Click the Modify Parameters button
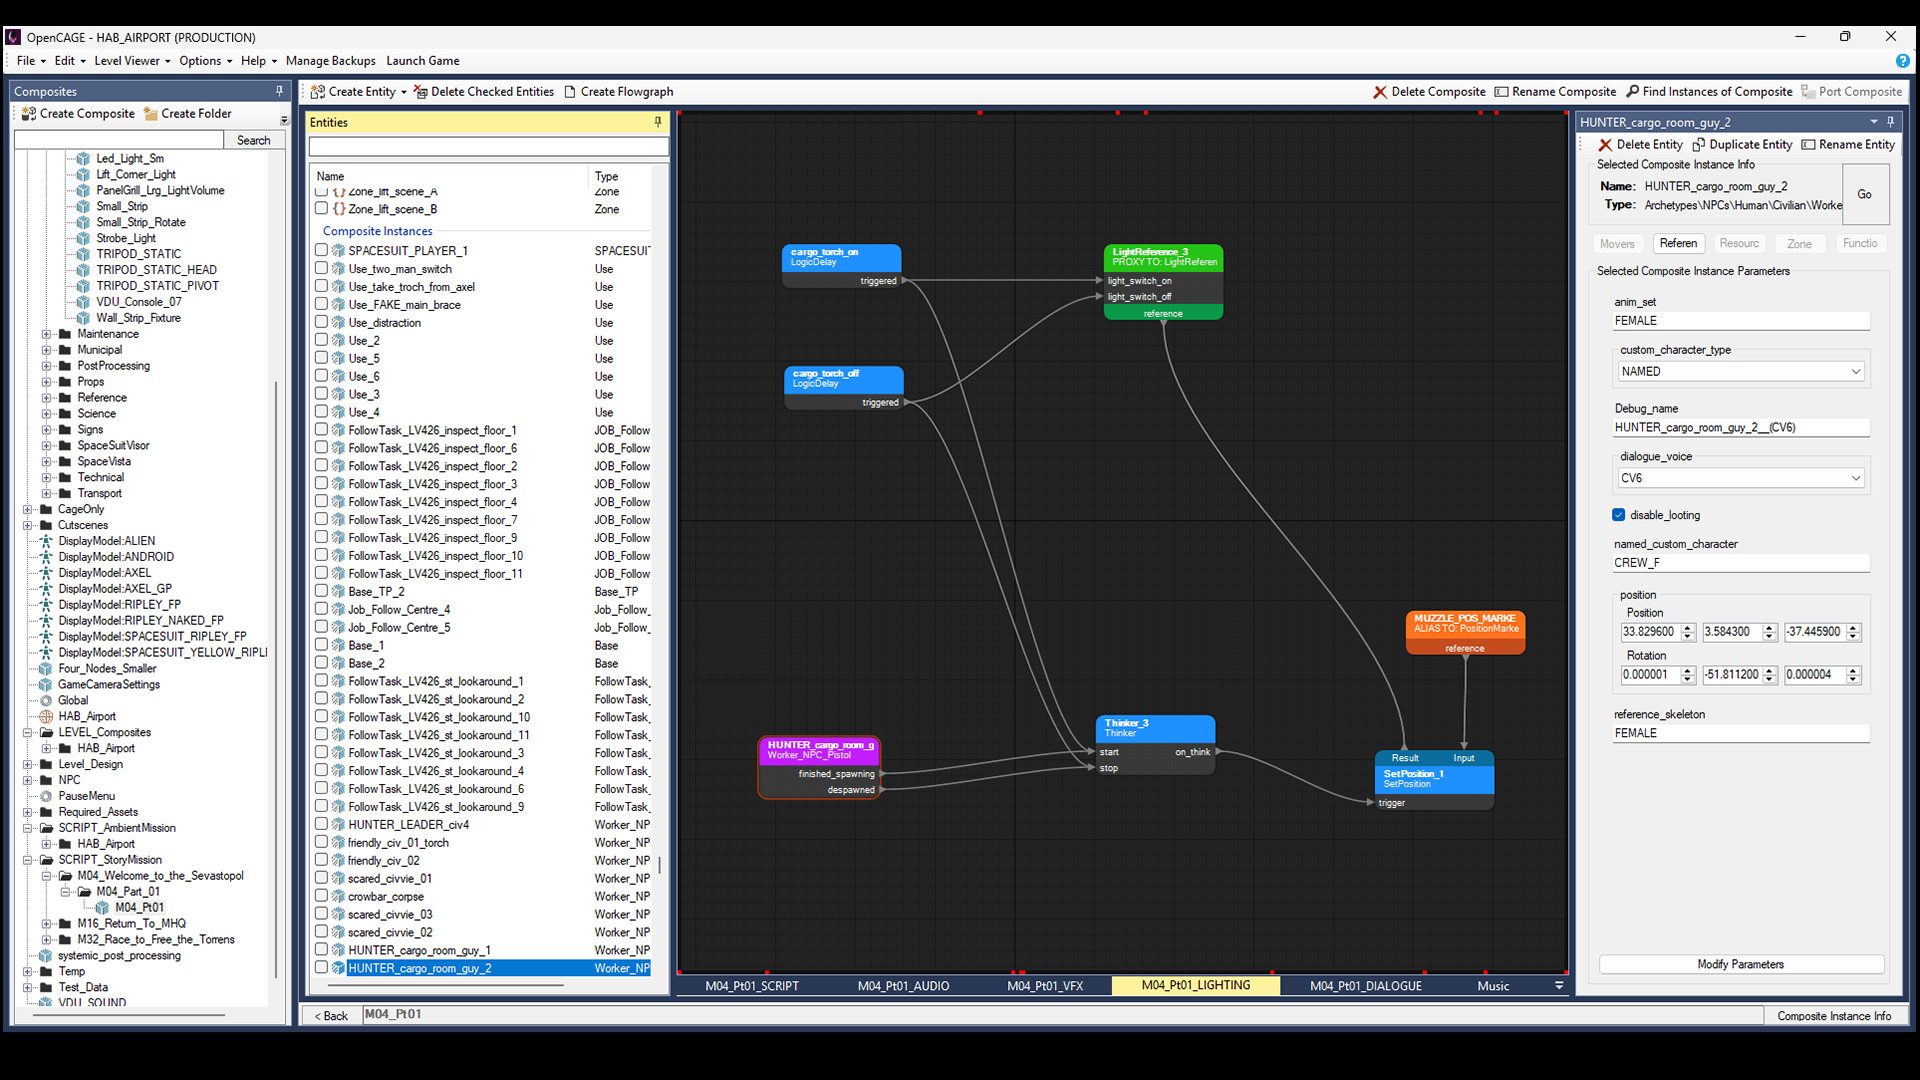The height and width of the screenshot is (1080, 1920). tap(1740, 965)
